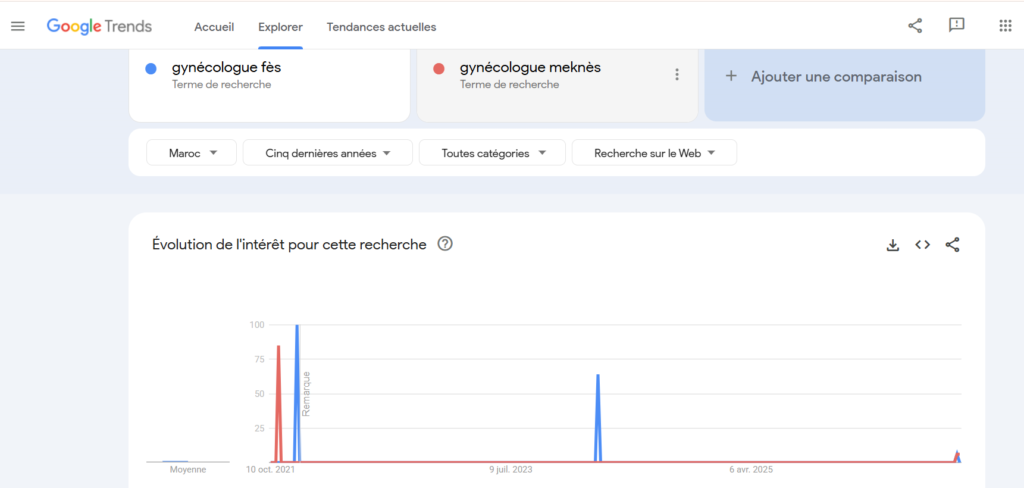Open the gynécologue meknès three-dot menu

coord(677,74)
